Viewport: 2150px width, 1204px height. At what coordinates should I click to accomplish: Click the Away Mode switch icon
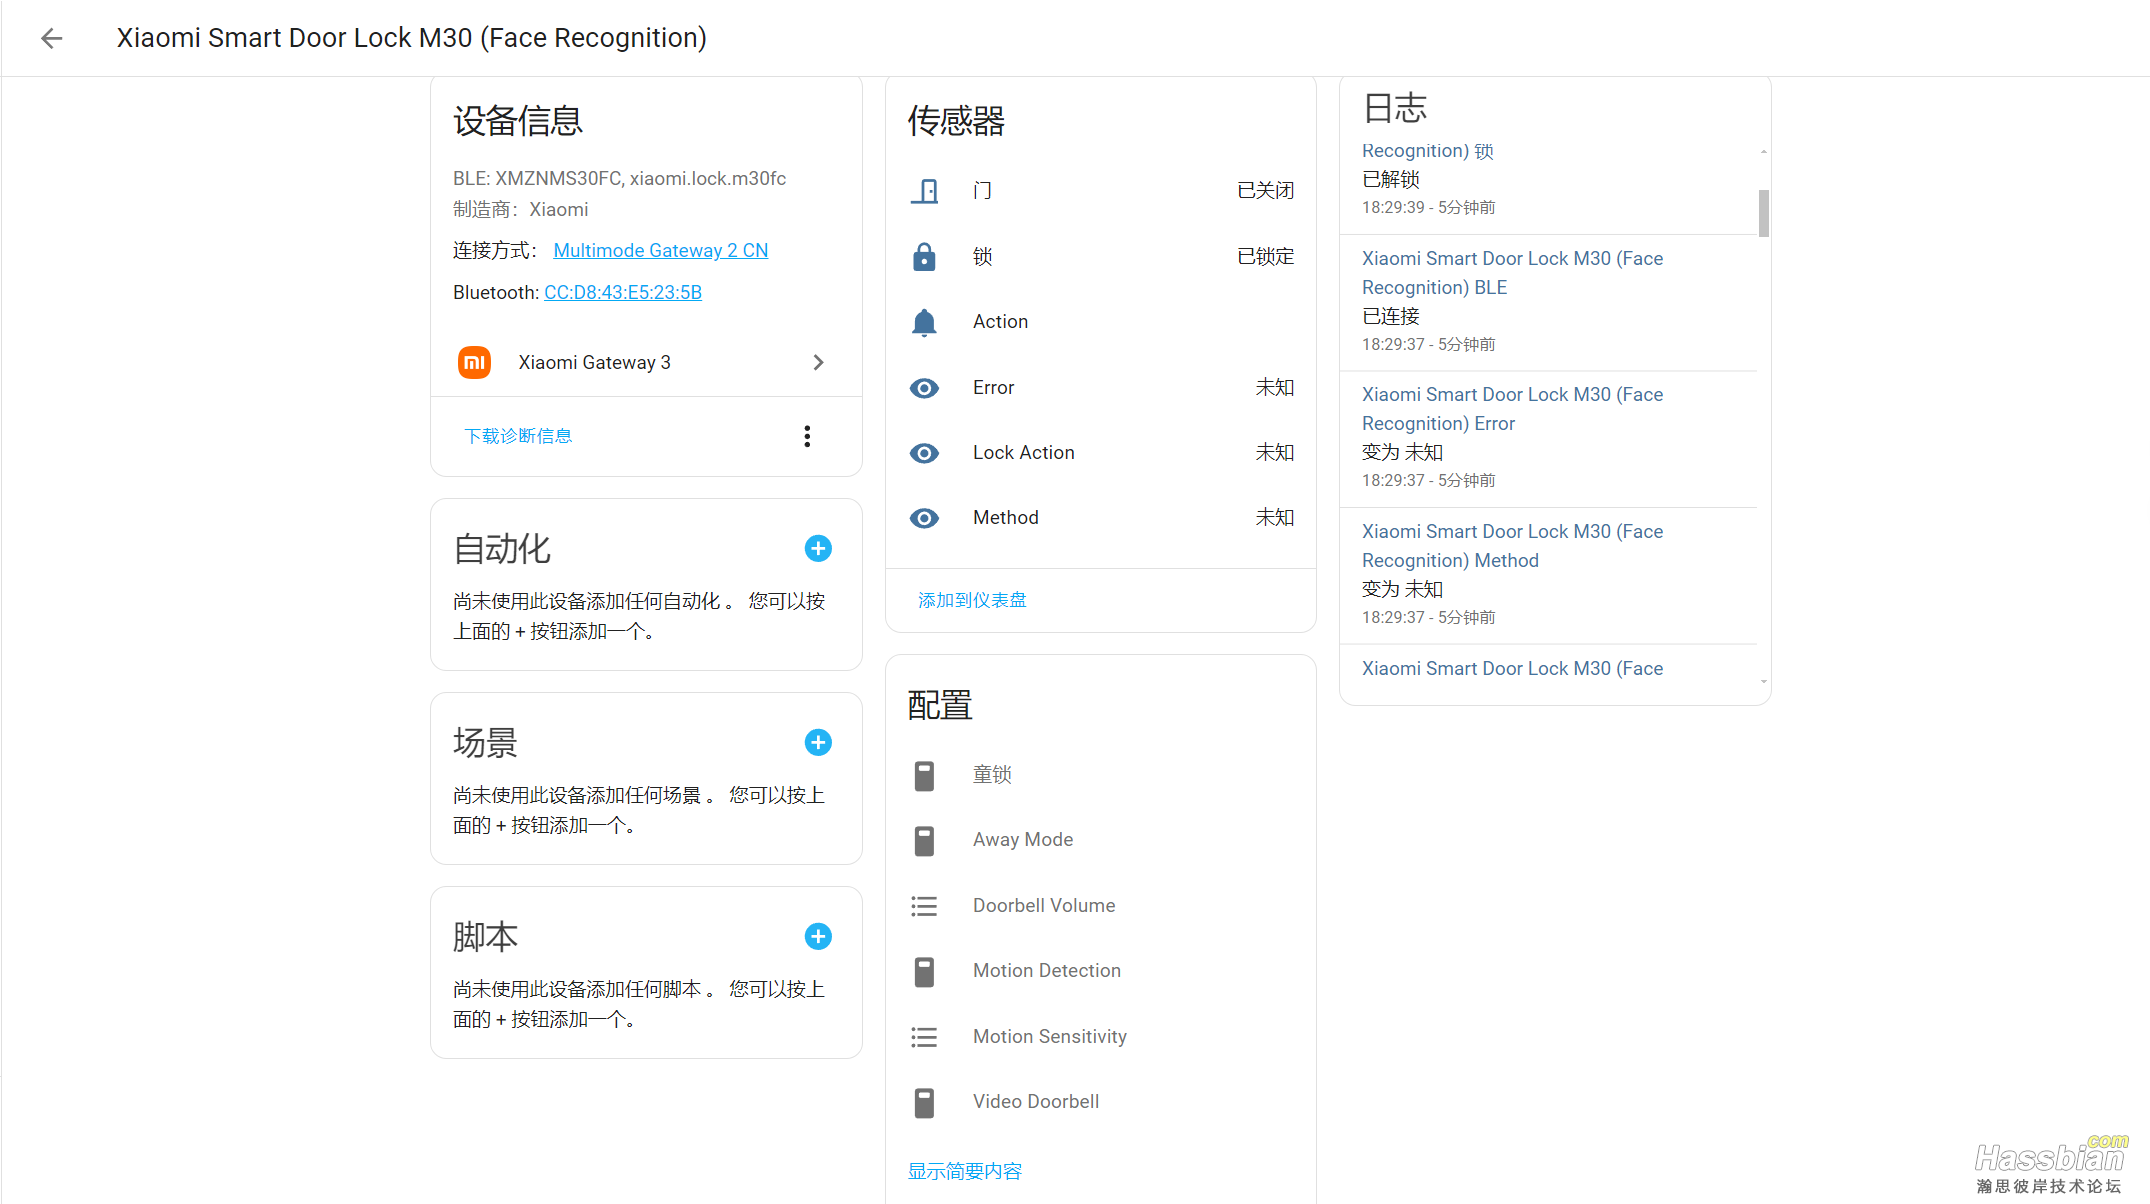924,841
